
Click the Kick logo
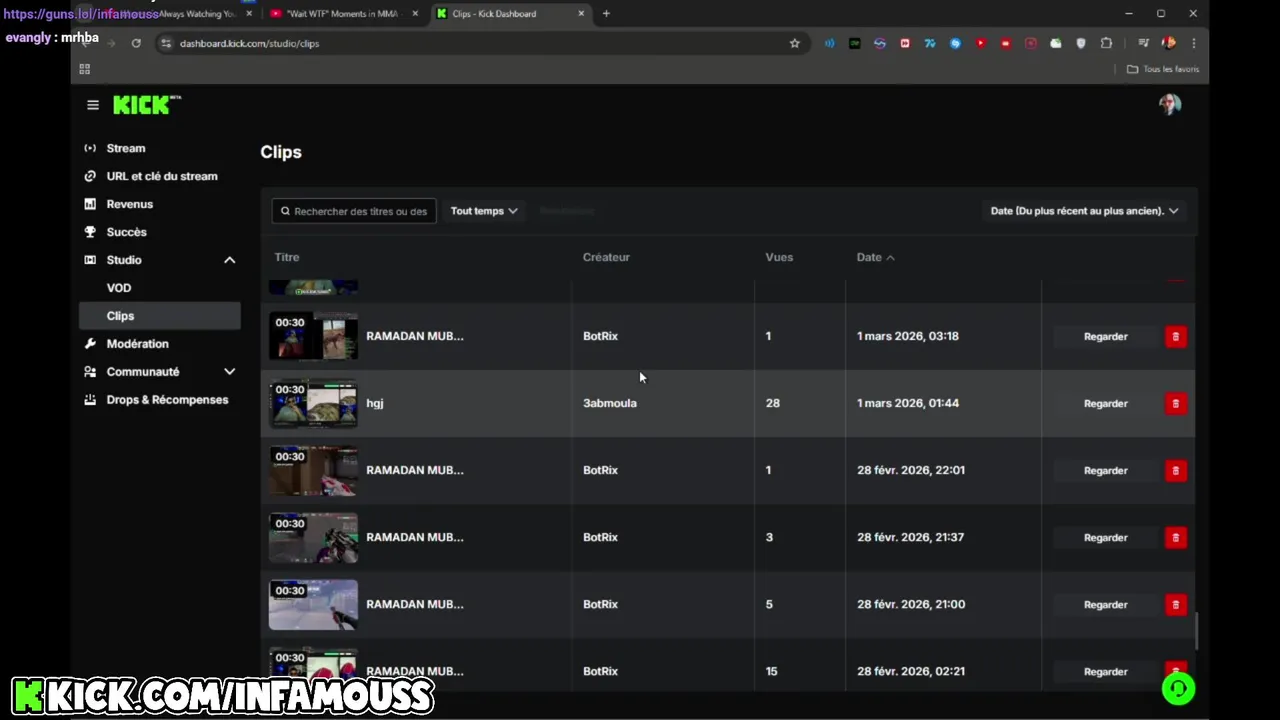click(x=146, y=105)
